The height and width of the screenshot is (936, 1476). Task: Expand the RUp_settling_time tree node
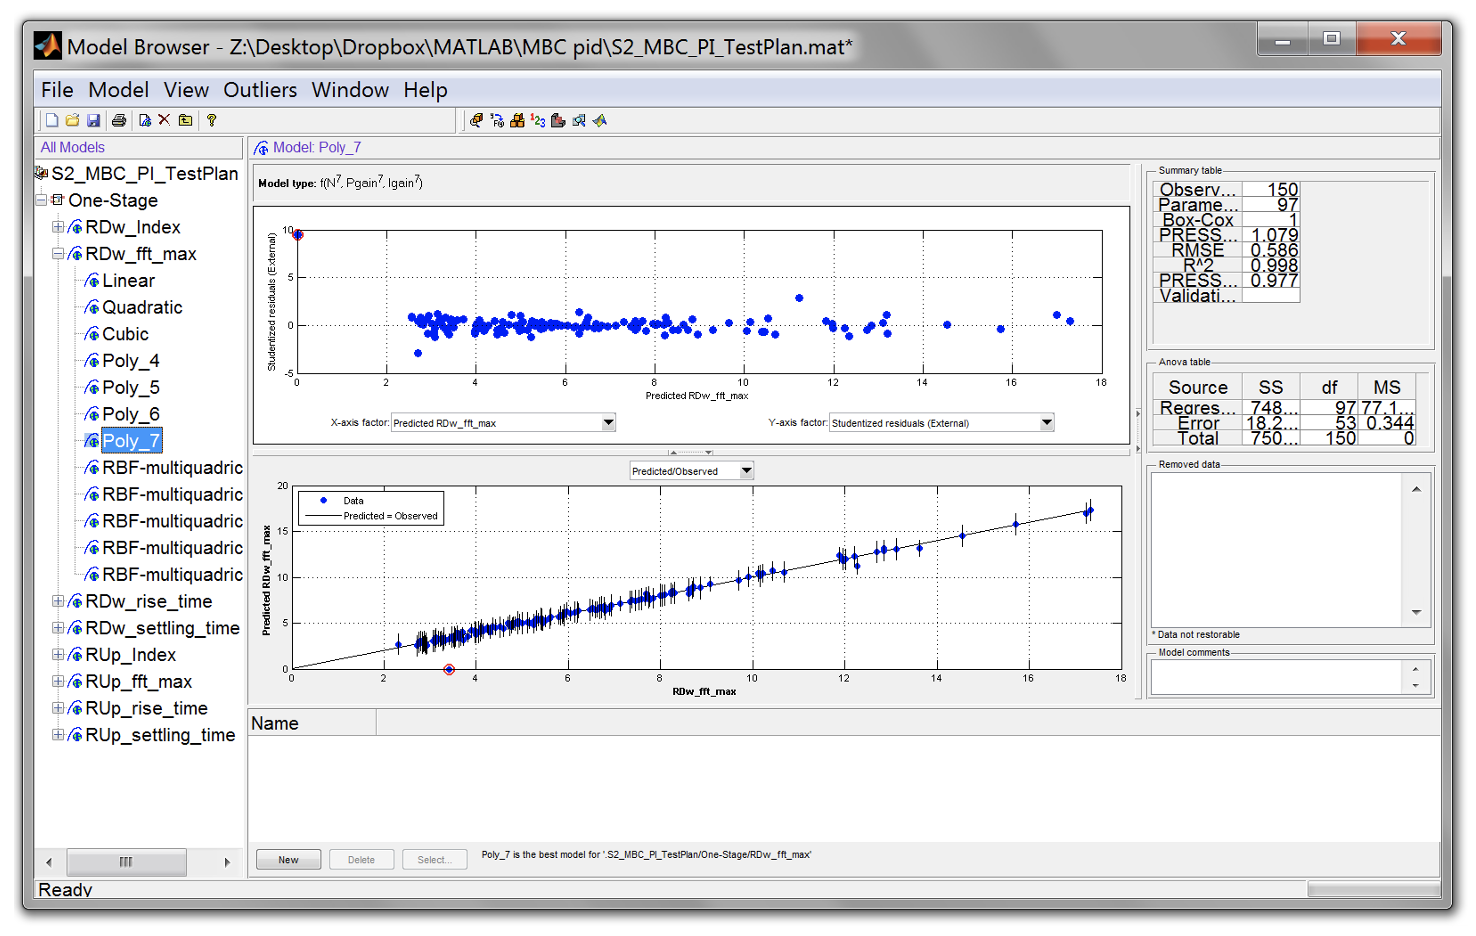[x=58, y=735]
